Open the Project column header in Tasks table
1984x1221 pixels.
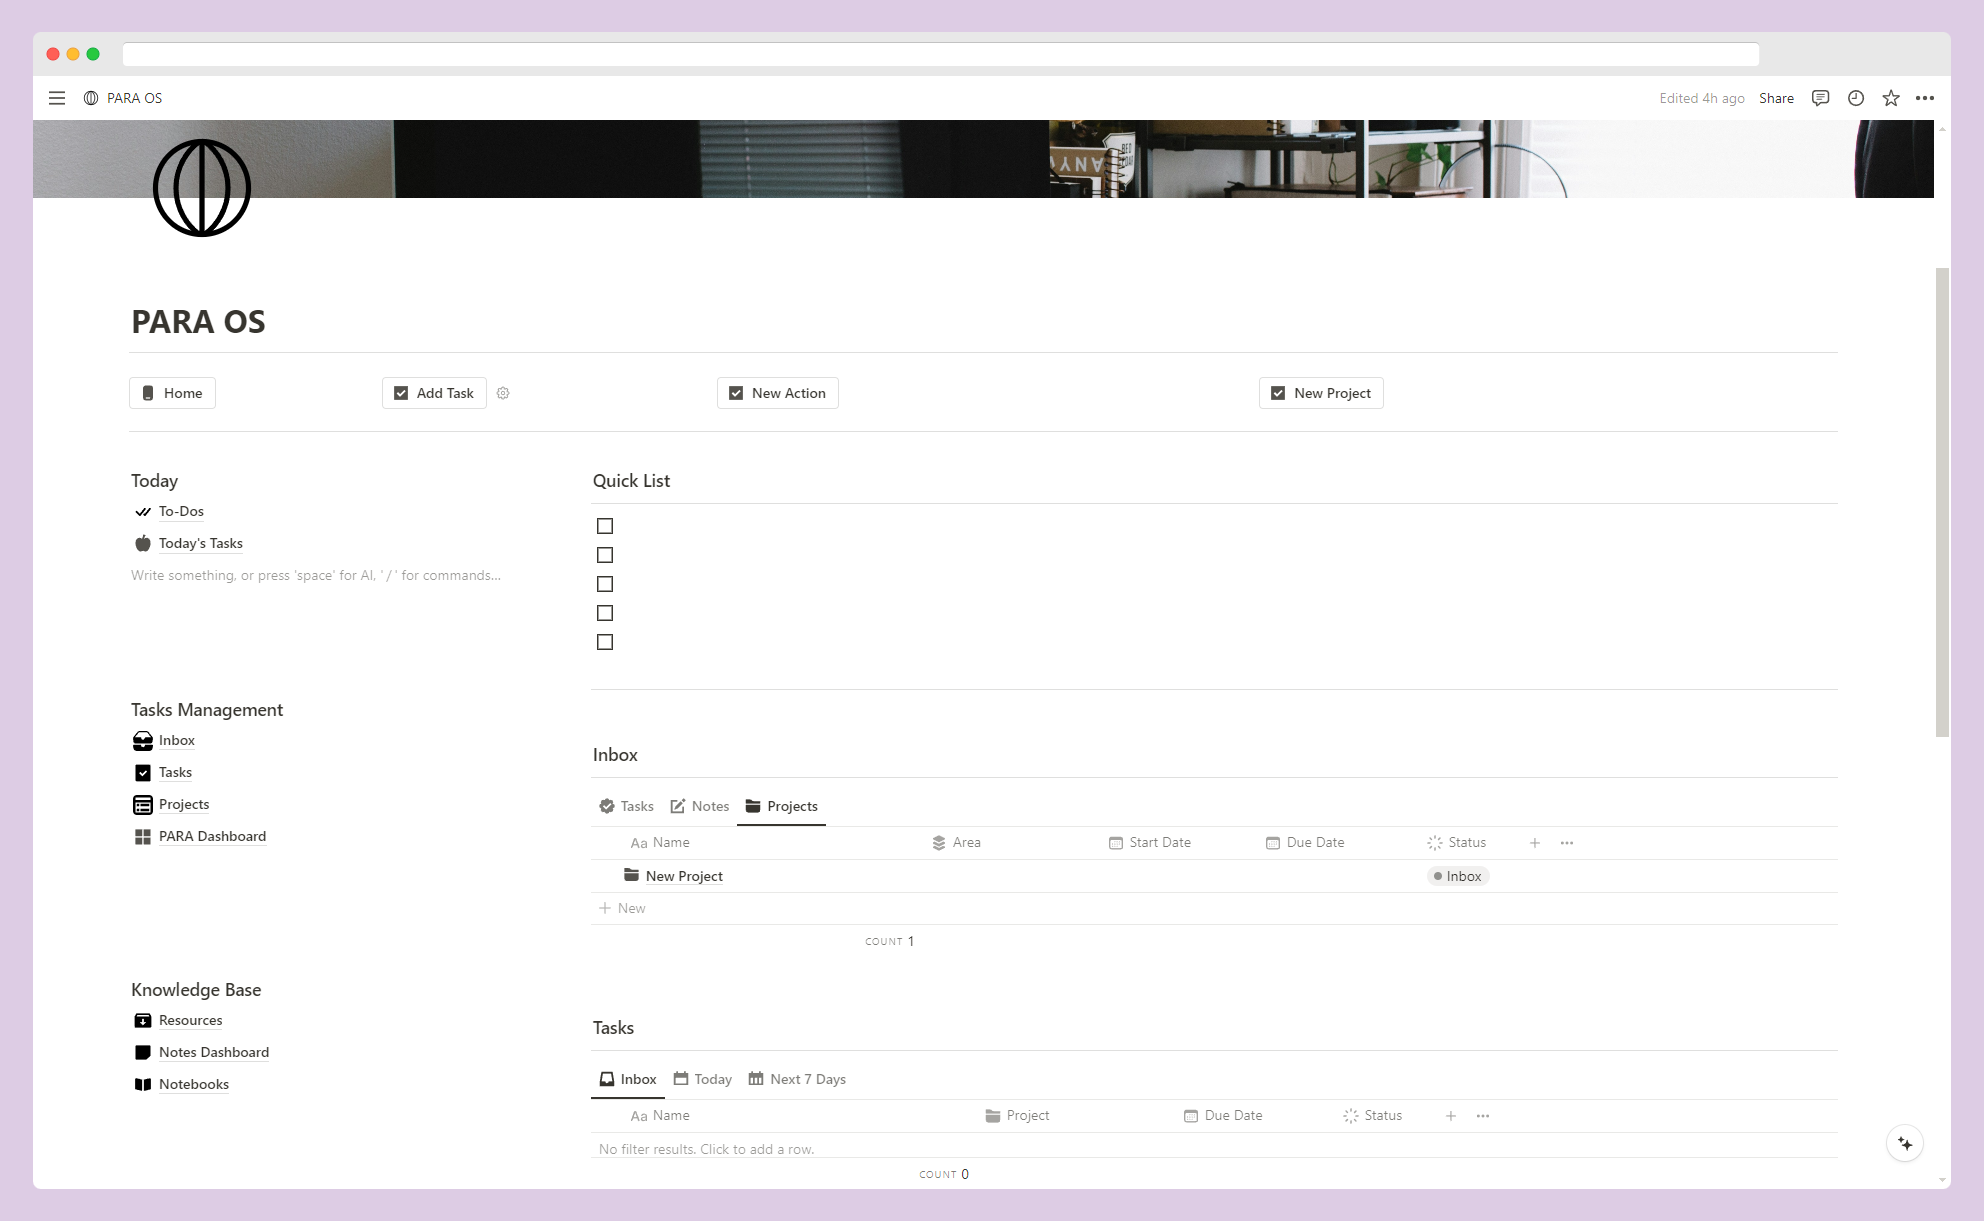click(x=1017, y=1116)
